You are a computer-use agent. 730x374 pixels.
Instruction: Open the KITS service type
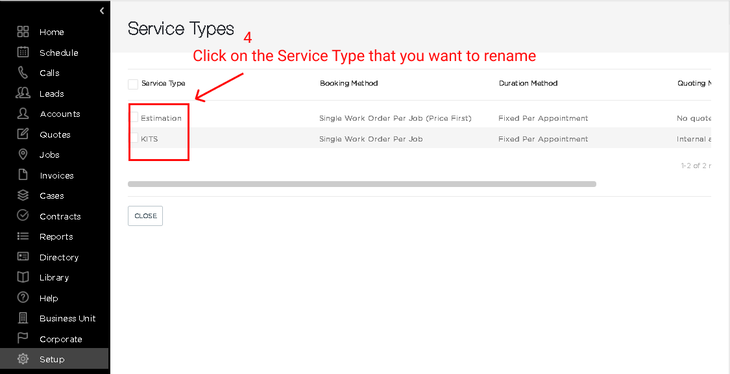tap(149, 139)
